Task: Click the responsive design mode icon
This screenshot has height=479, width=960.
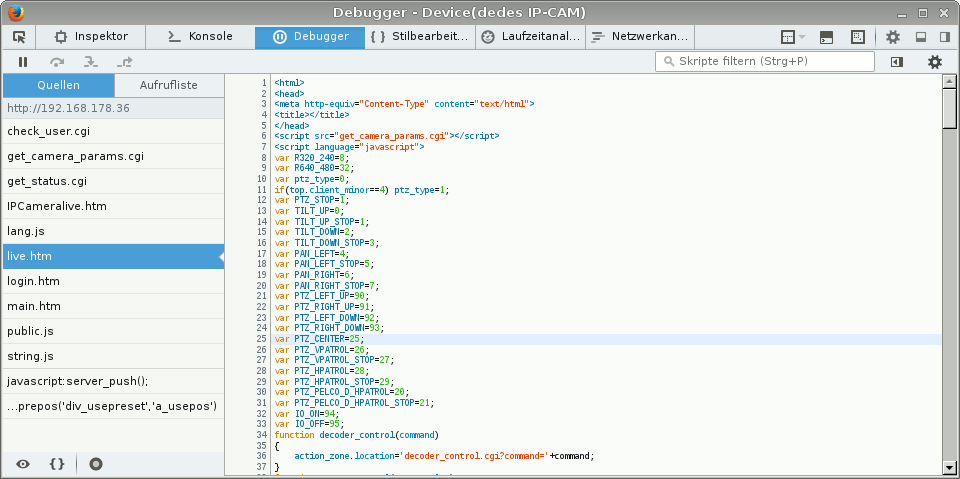Action: point(858,37)
